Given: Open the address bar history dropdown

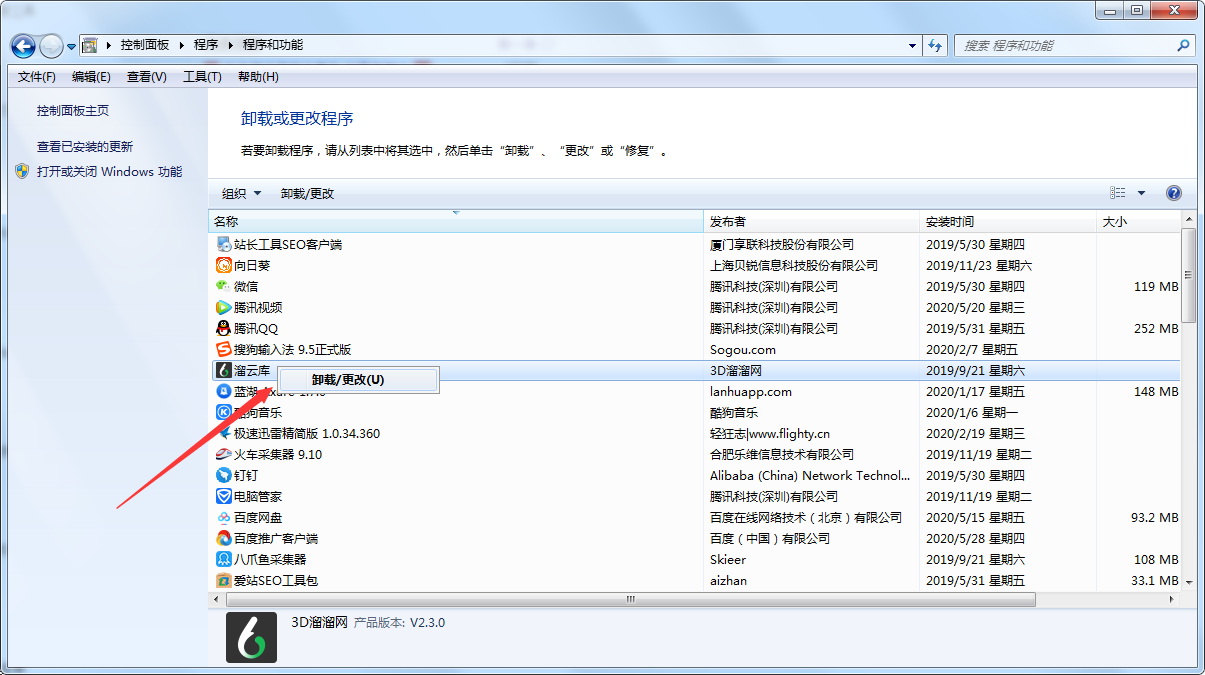Looking at the screenshot, I should coord(912,46).
